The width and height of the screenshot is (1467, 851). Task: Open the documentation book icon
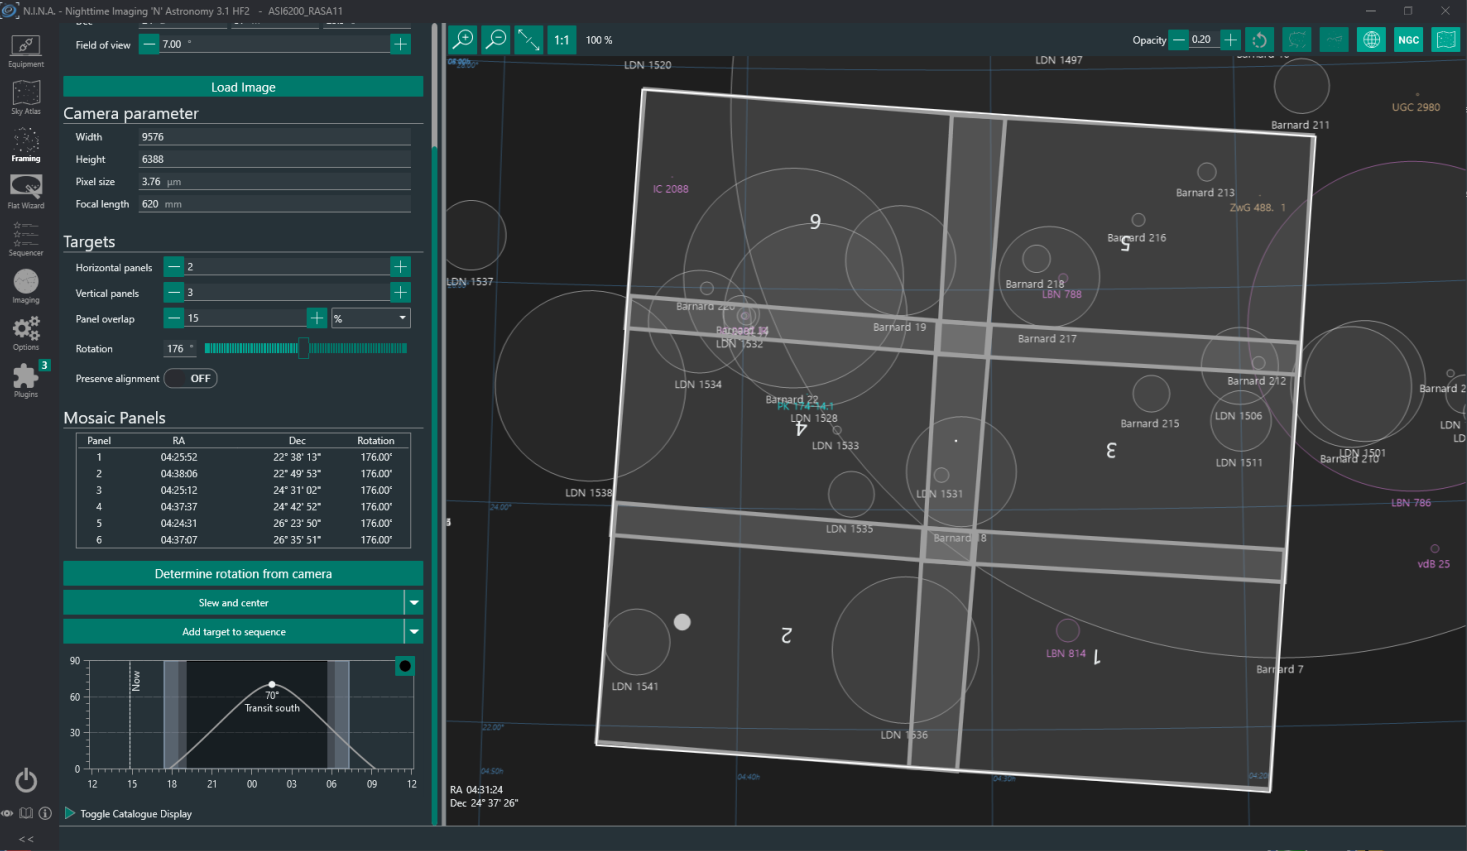pyautogui.click(x=26, y=813)
